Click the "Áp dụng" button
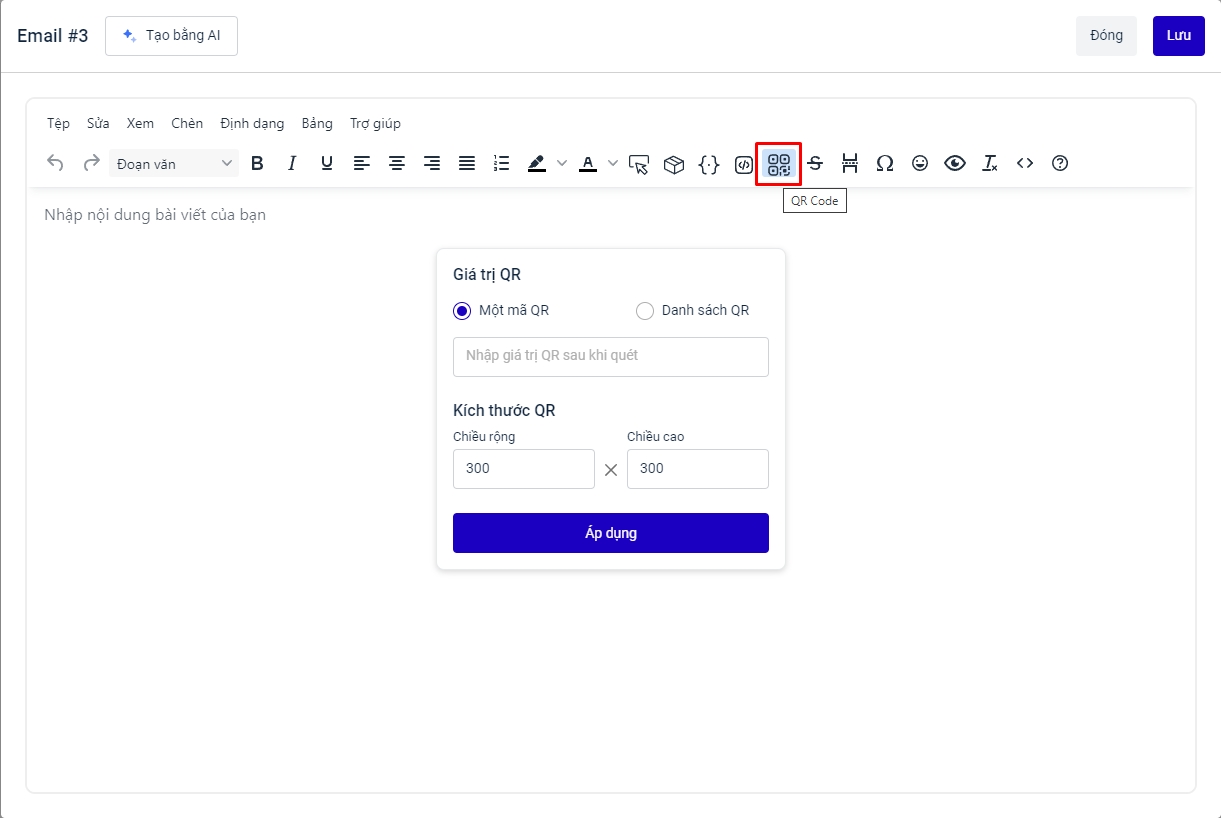 (x=610, y=533)
